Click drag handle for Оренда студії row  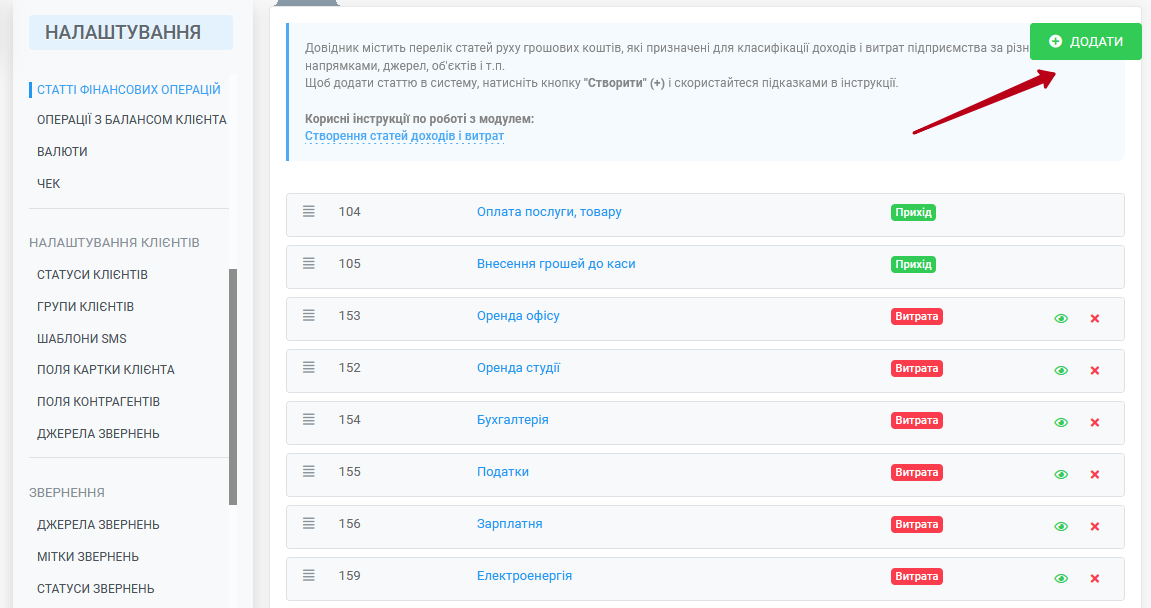click(x=309, y=367)
